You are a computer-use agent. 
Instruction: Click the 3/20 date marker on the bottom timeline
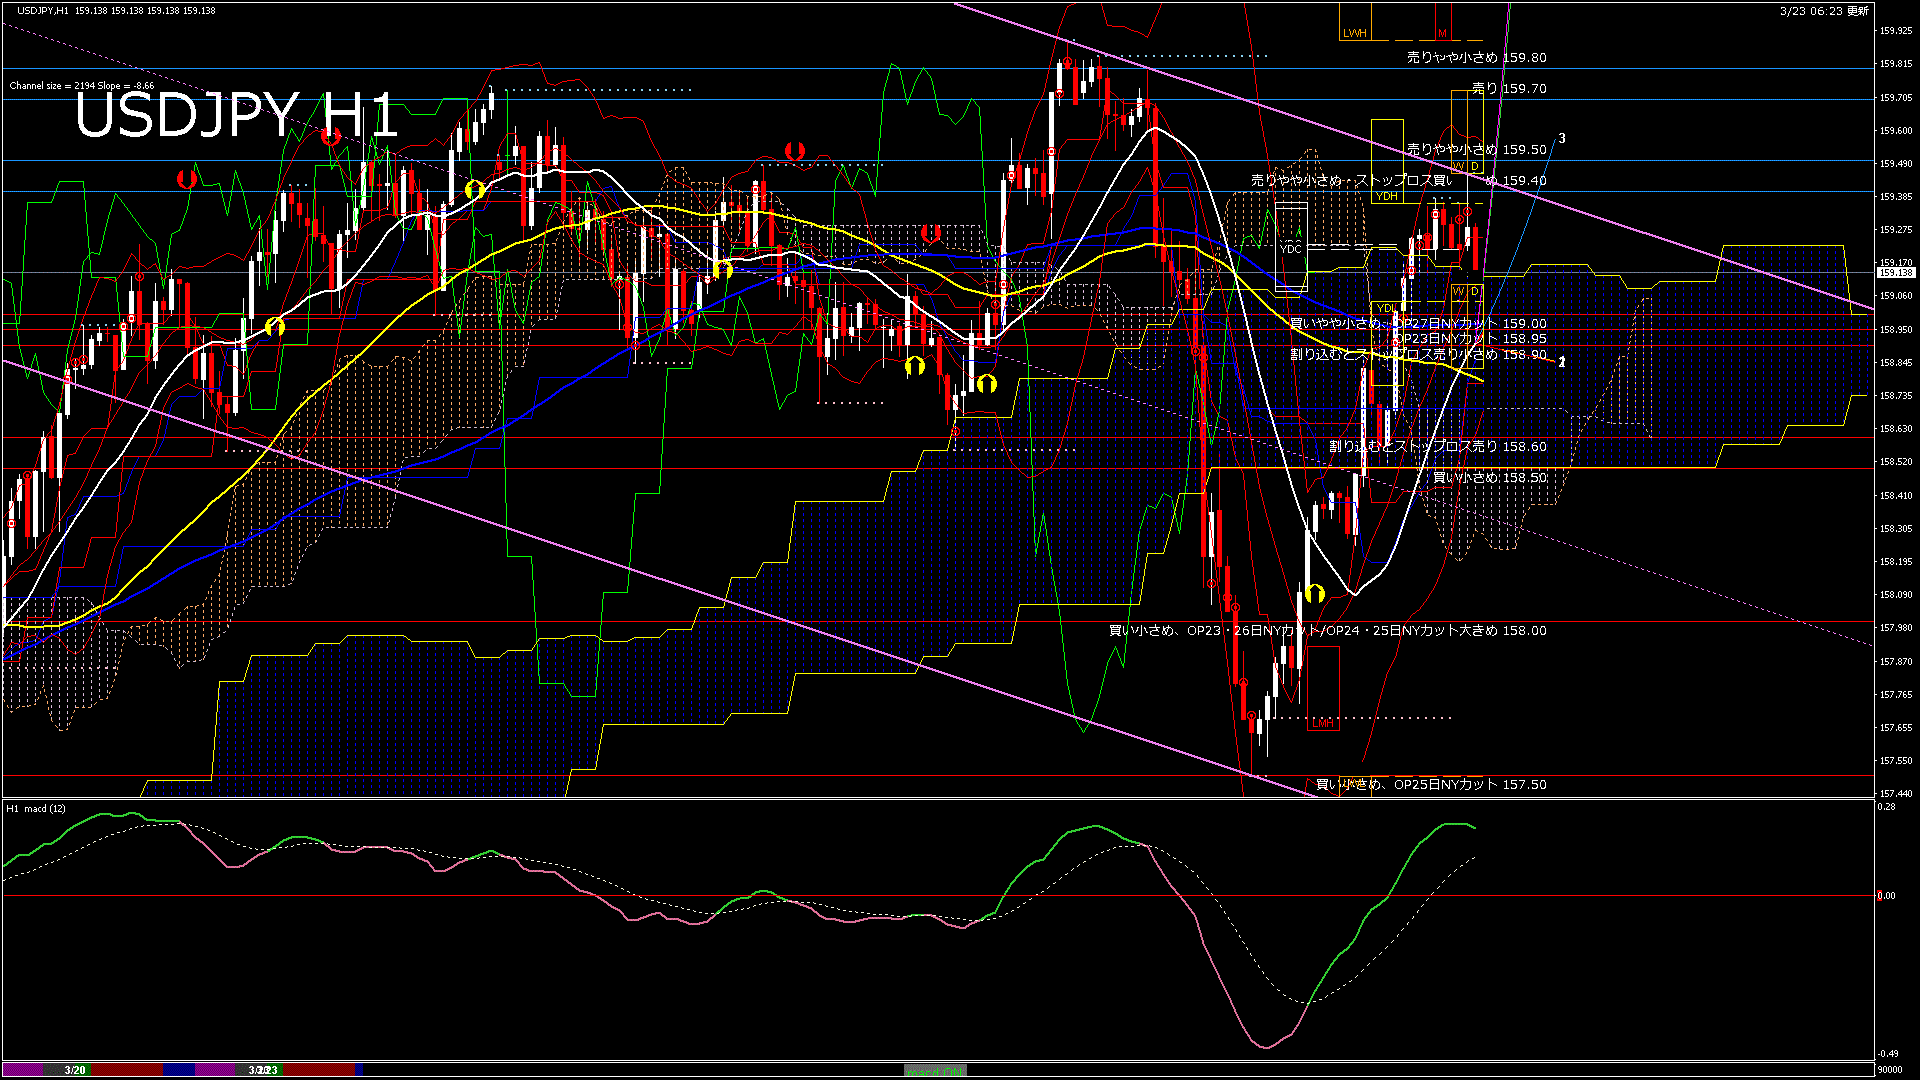pos(74,1070)
